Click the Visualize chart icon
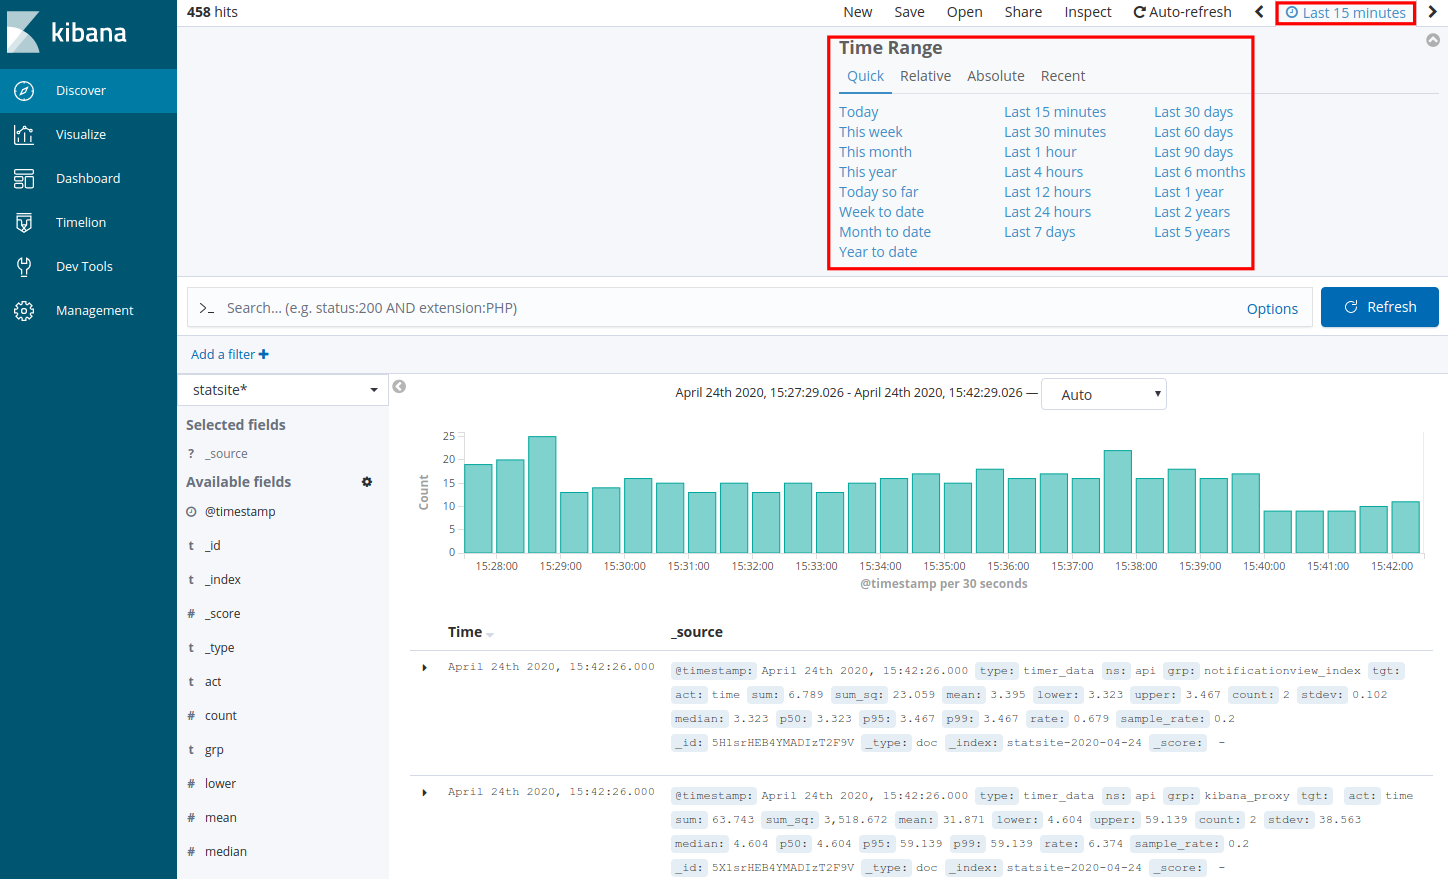Viewport: 1448px width, 879px height. (24, 135)
